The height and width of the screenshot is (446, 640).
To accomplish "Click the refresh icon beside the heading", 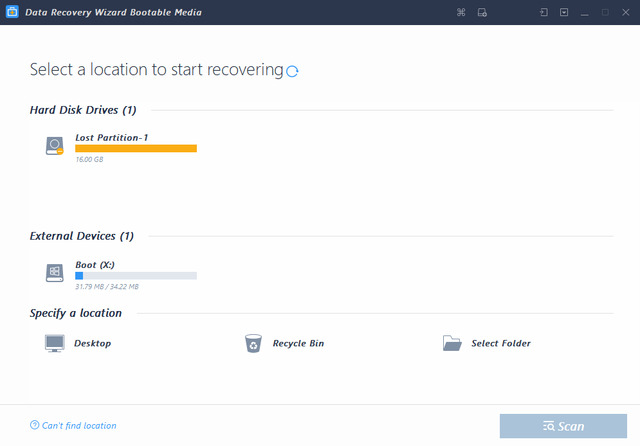I will (x=292, y=71).
